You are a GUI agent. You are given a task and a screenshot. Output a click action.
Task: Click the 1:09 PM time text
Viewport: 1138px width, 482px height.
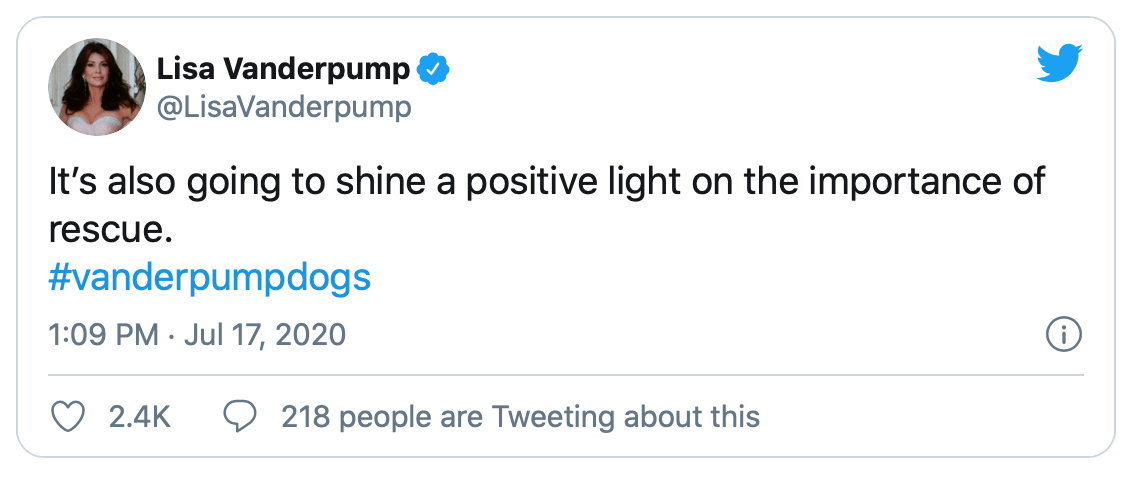coord(104,334)
